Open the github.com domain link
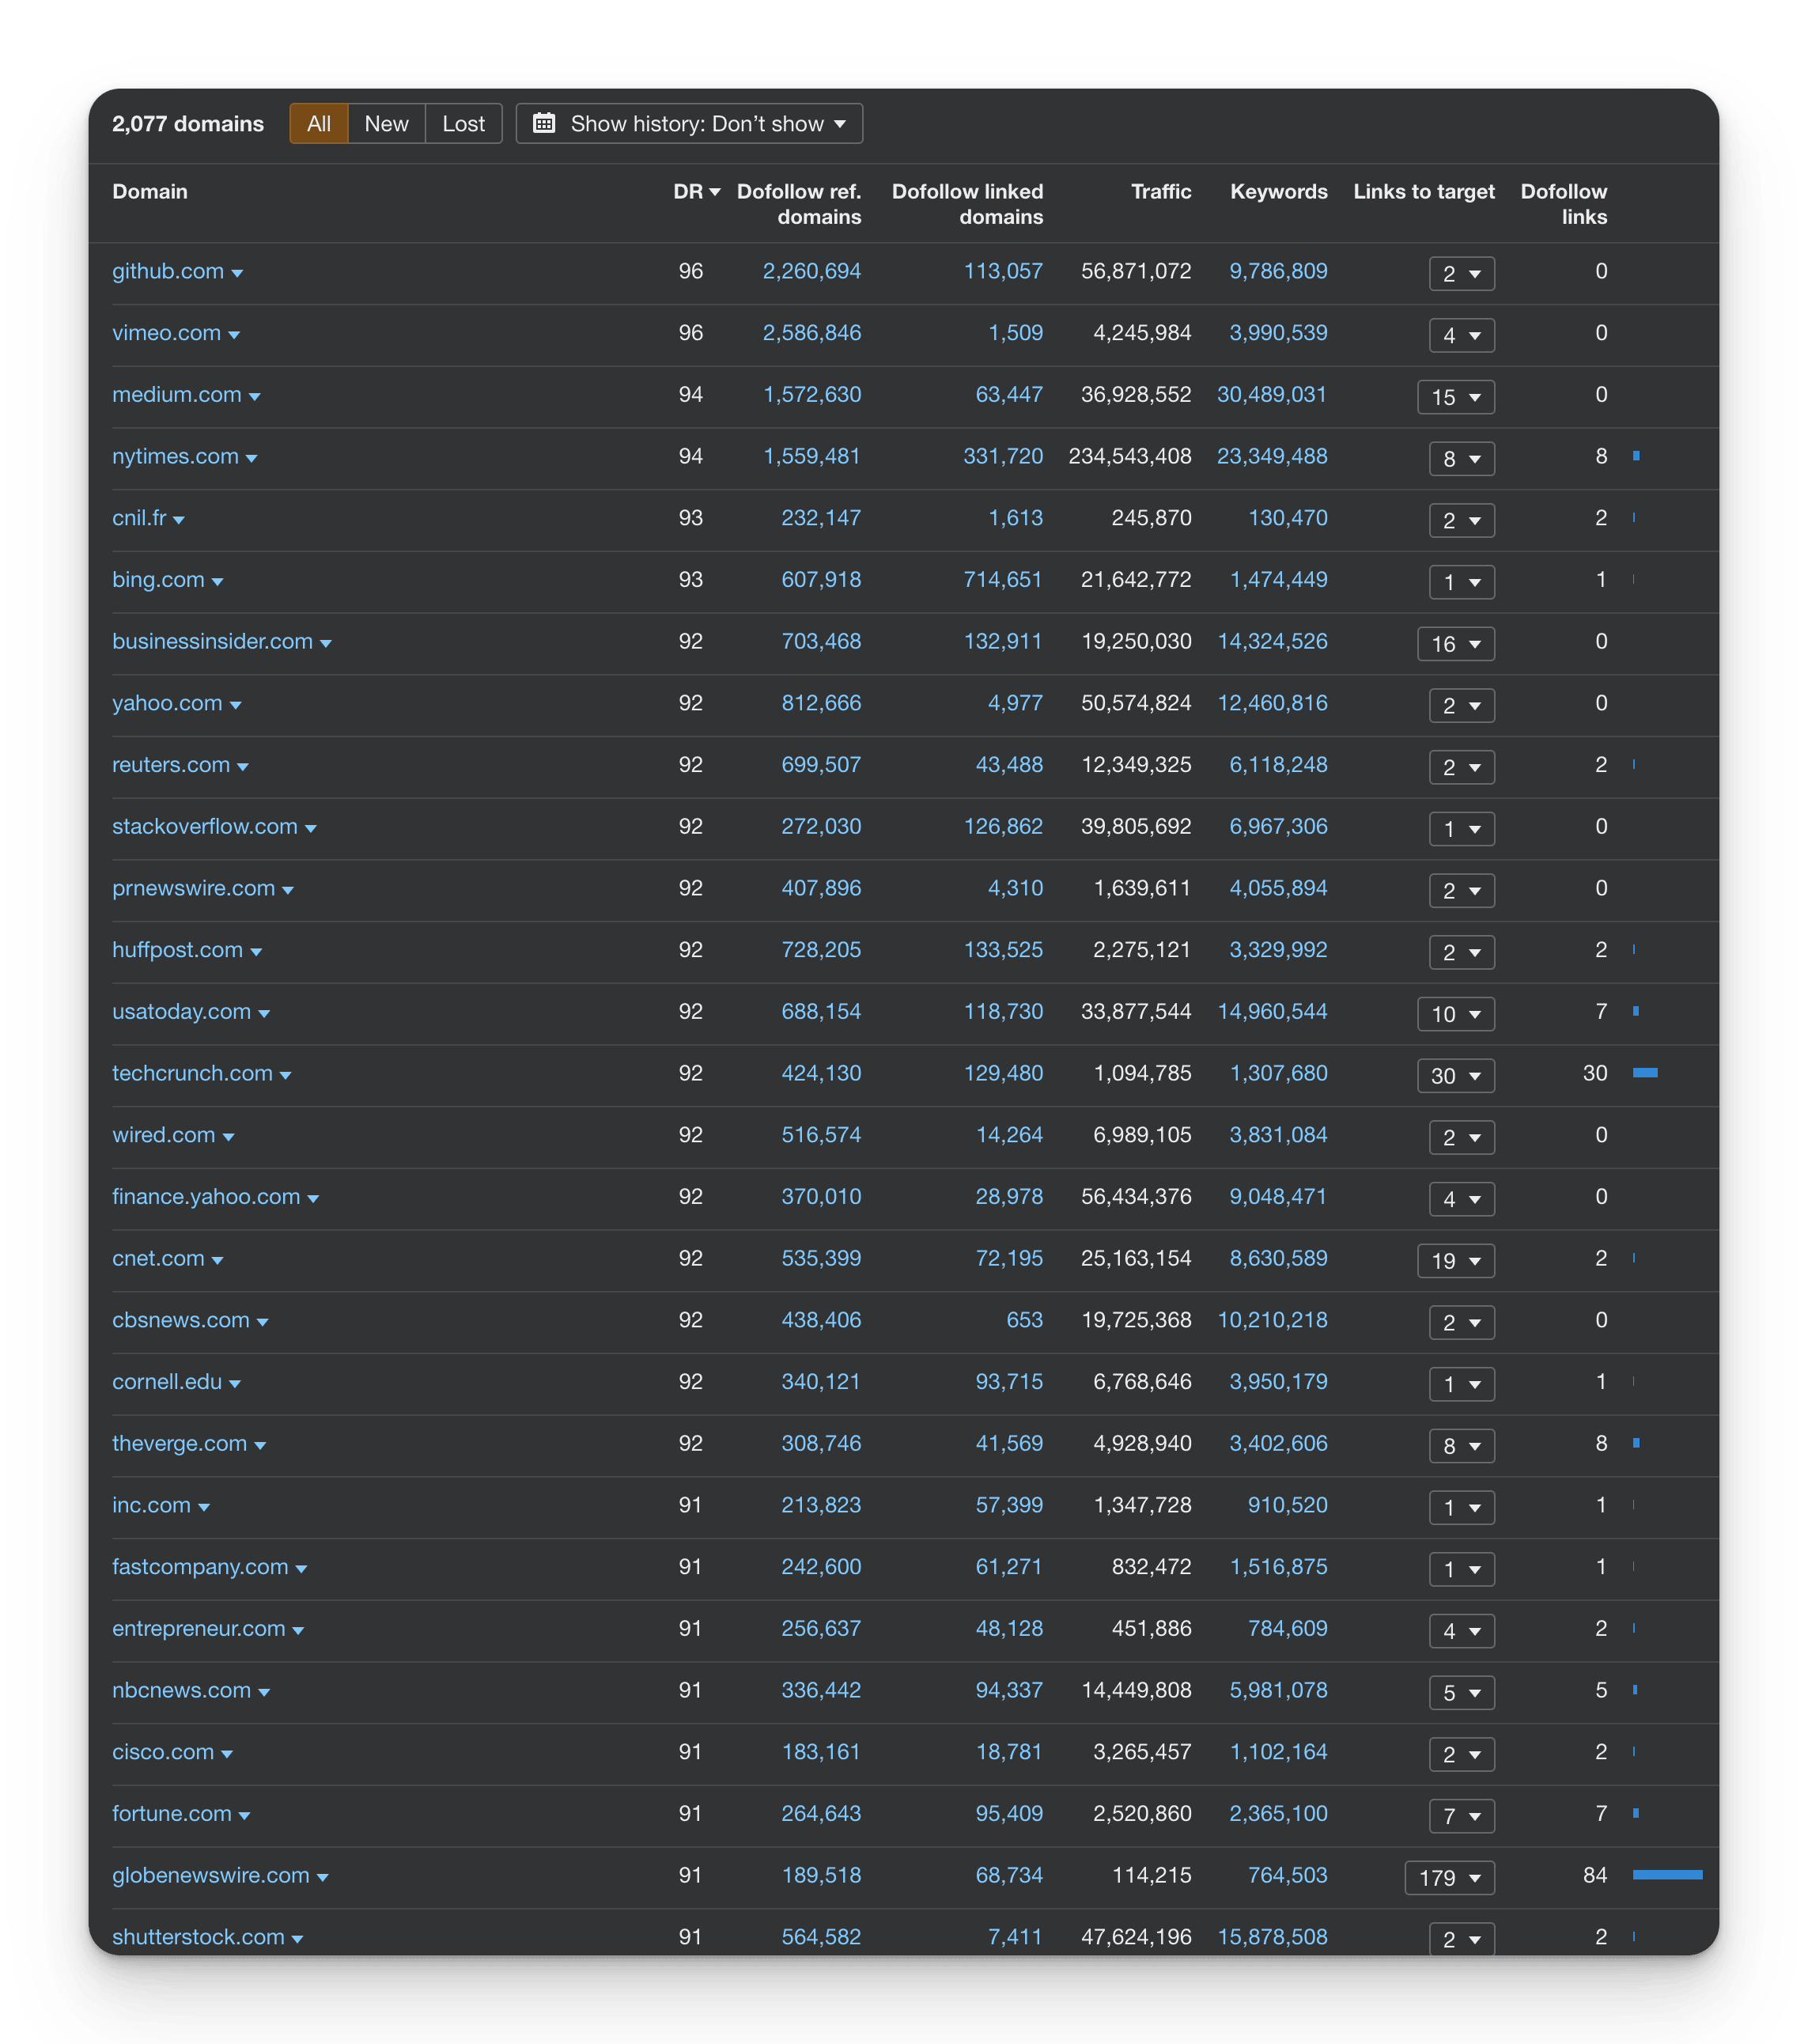 coord(168,271)
